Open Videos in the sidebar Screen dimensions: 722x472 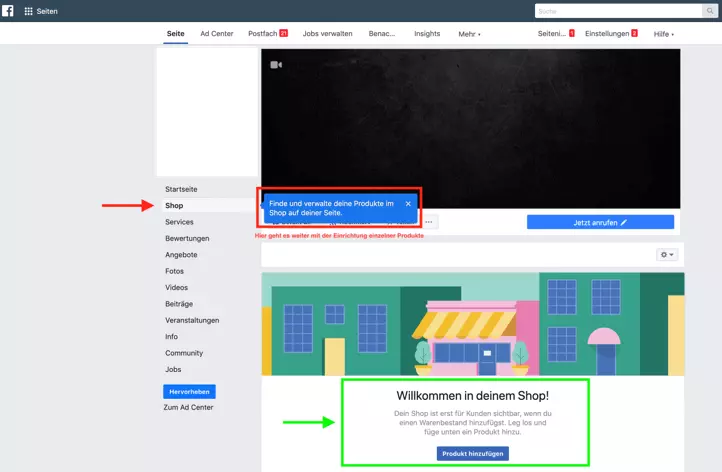tap(176, 287)
